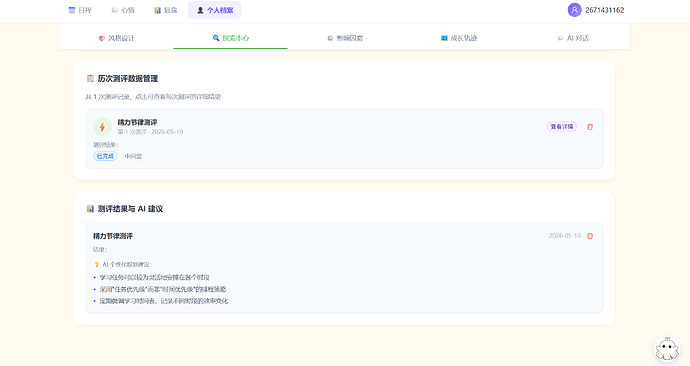Click the clipboard icon beside 历次测评数据管理
Viewport: 690px width, 366px height.
90,78
